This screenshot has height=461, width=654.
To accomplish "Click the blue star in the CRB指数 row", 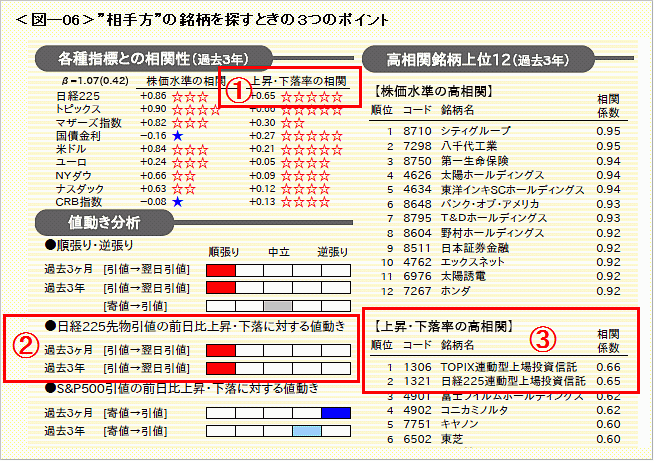I will 178,202.
